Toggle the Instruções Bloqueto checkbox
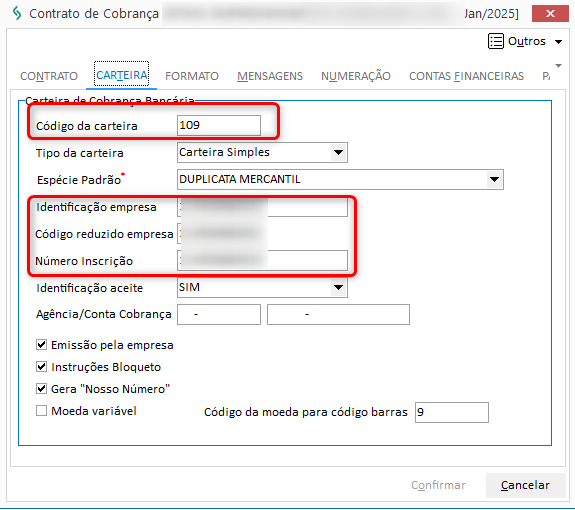This screenshot has height=510, width=575. coord(41,367)
